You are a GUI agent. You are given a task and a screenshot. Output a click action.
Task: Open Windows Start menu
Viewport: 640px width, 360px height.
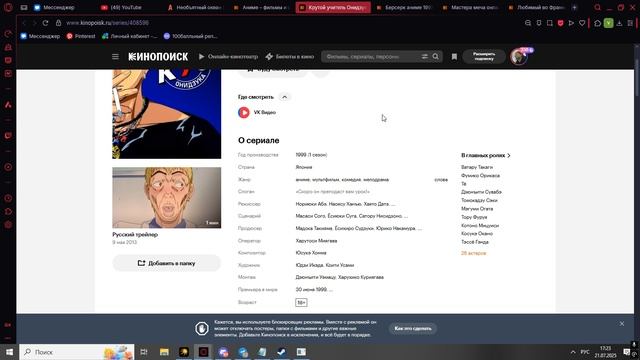coord(9,352)
